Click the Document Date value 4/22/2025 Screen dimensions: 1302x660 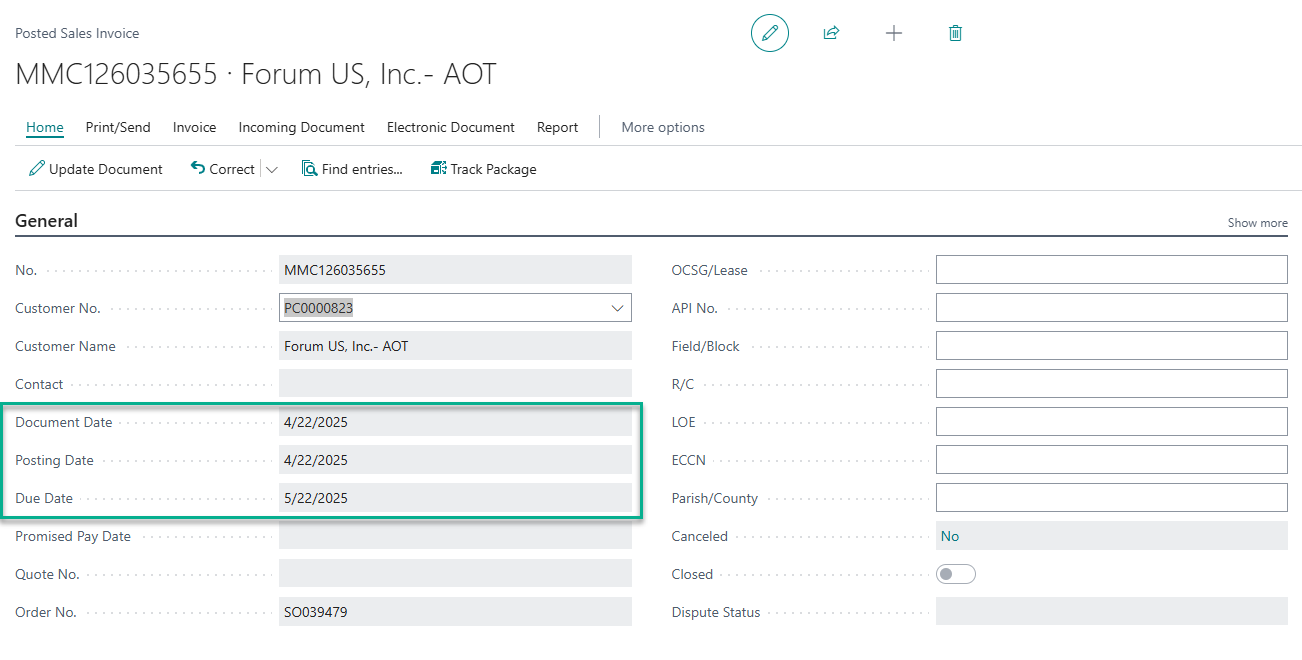click(455, 422)
